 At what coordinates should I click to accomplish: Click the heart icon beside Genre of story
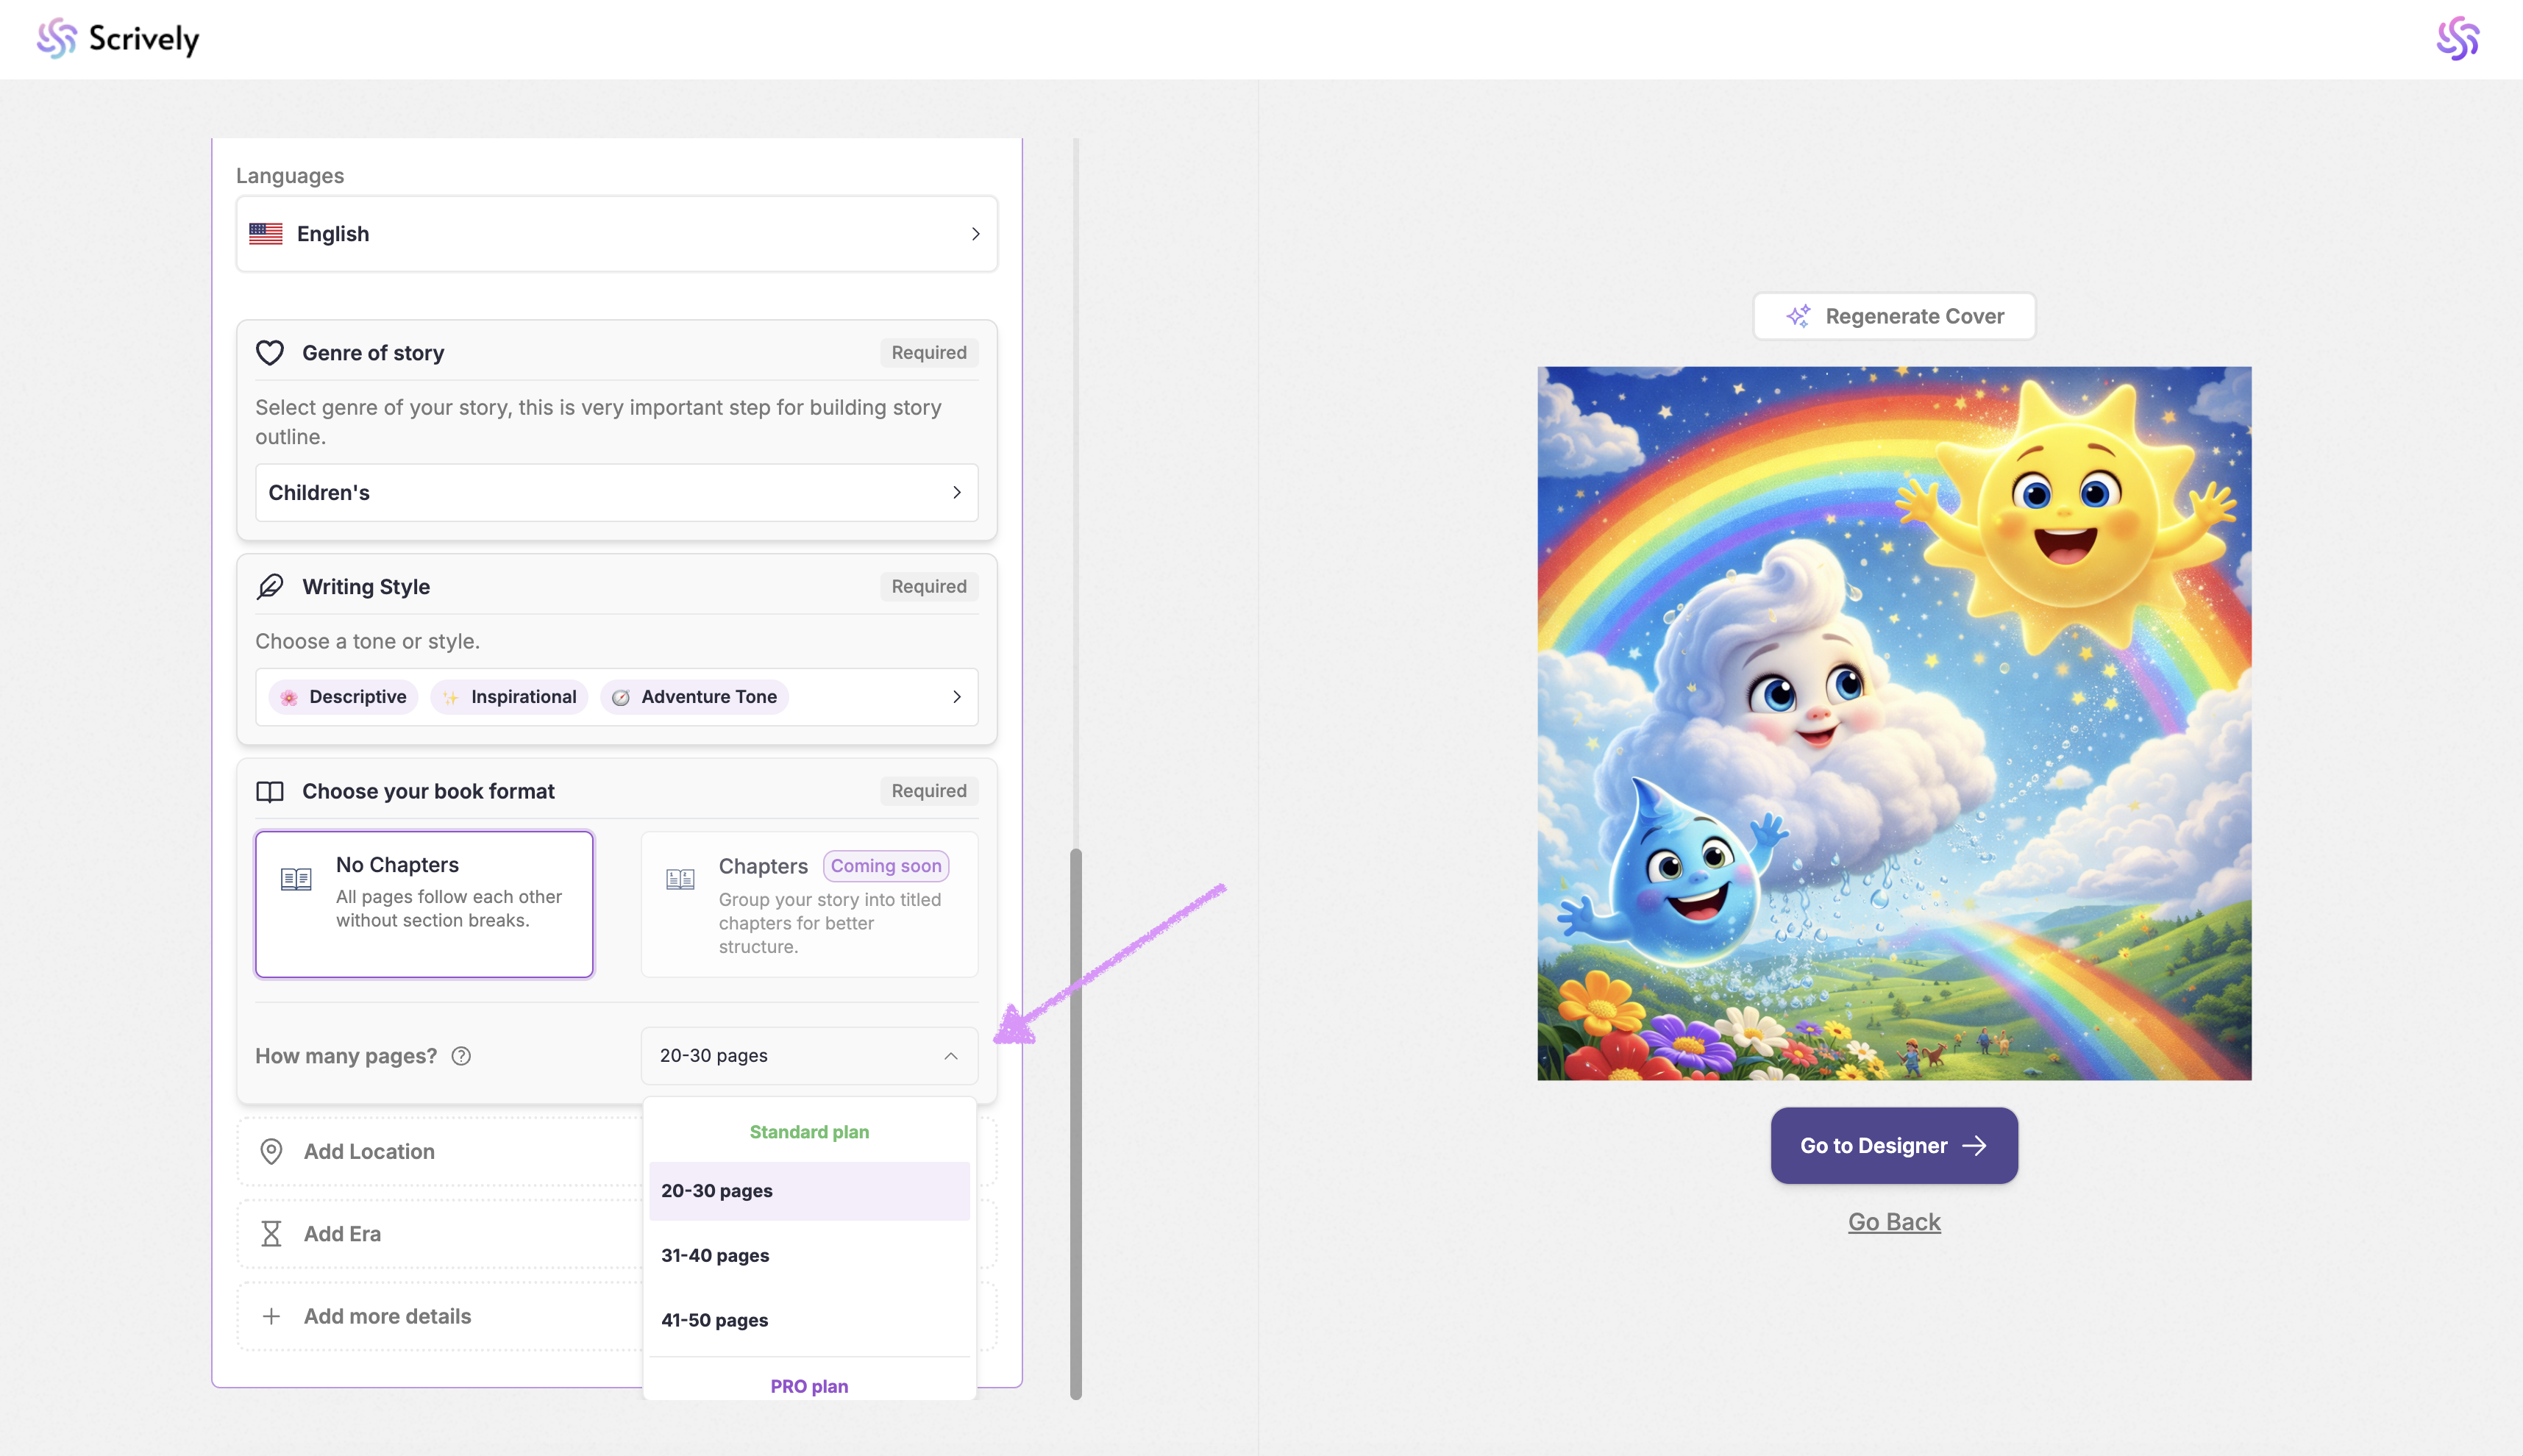coord(270,353)
